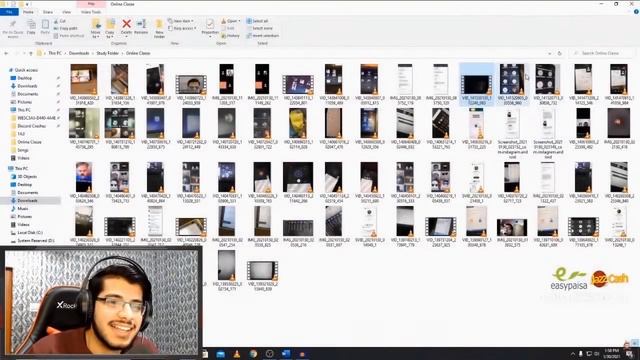Click Select all in the ribbon
This screenshot has width=640, height=360.
(257, 21)
